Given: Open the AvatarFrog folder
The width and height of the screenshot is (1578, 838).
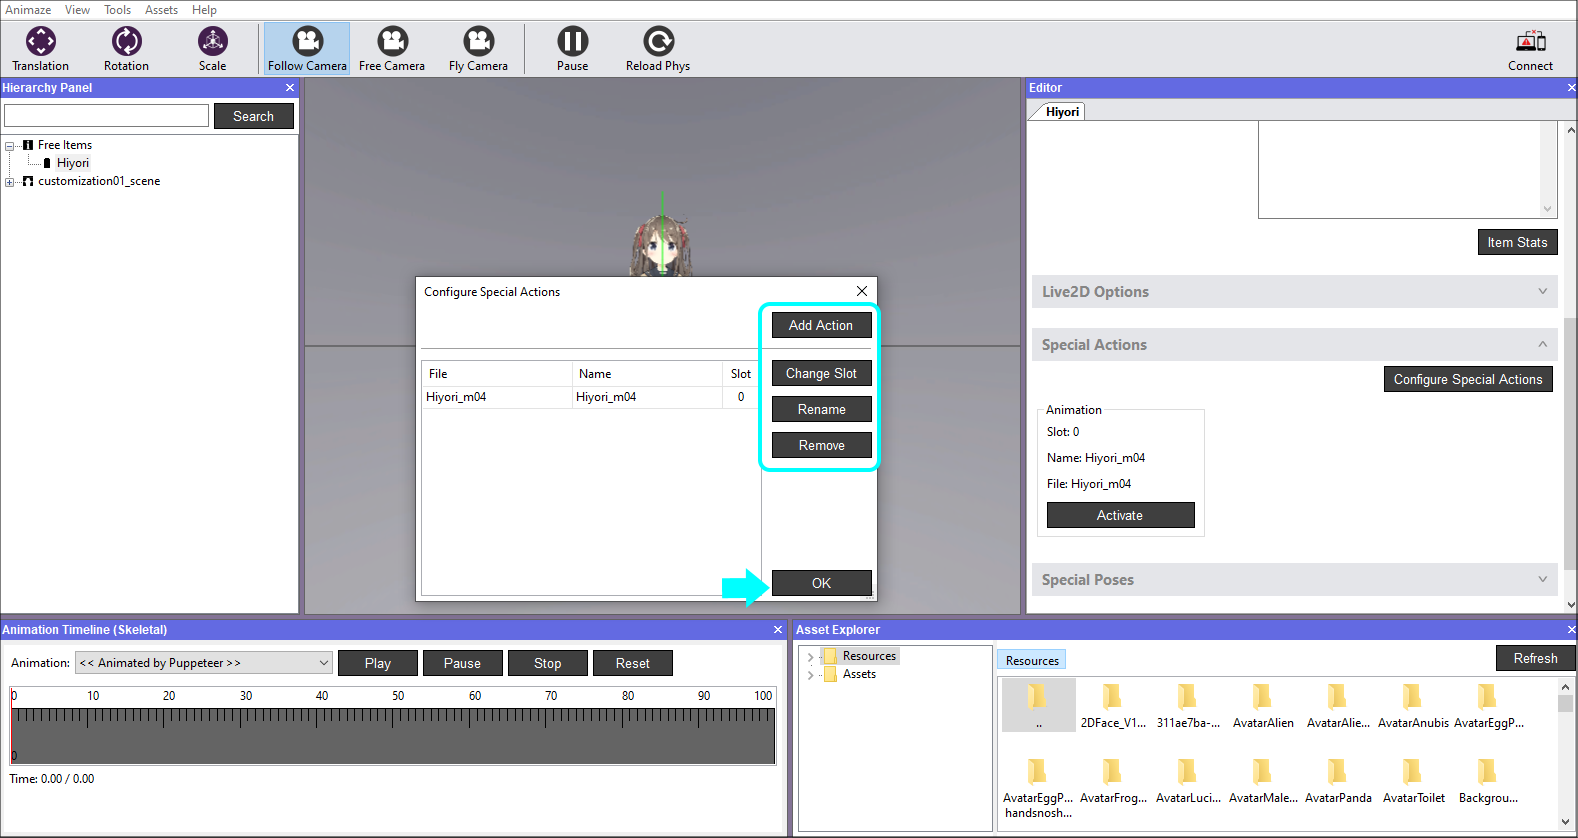Looking at the screenshot, I should click(1113, 780).
